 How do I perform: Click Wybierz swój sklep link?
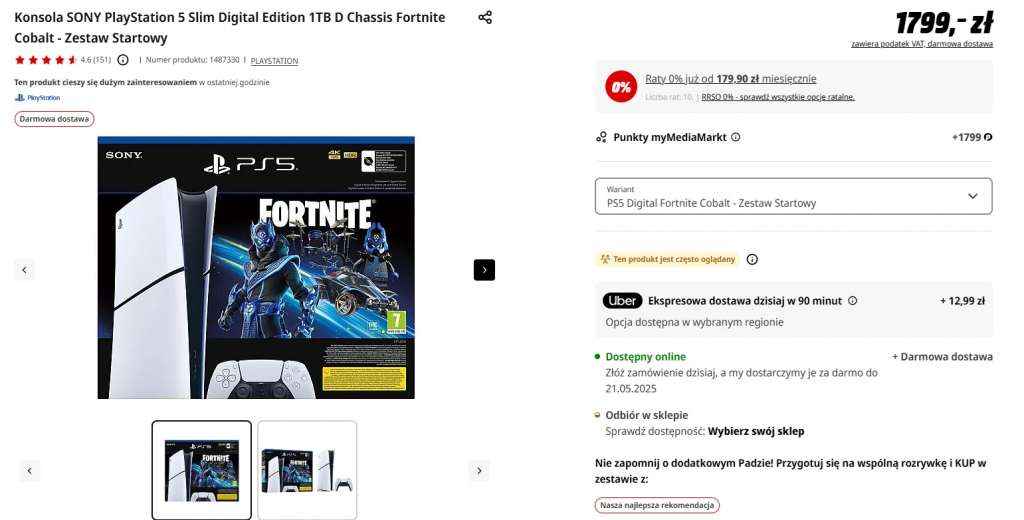pos(756,431)
